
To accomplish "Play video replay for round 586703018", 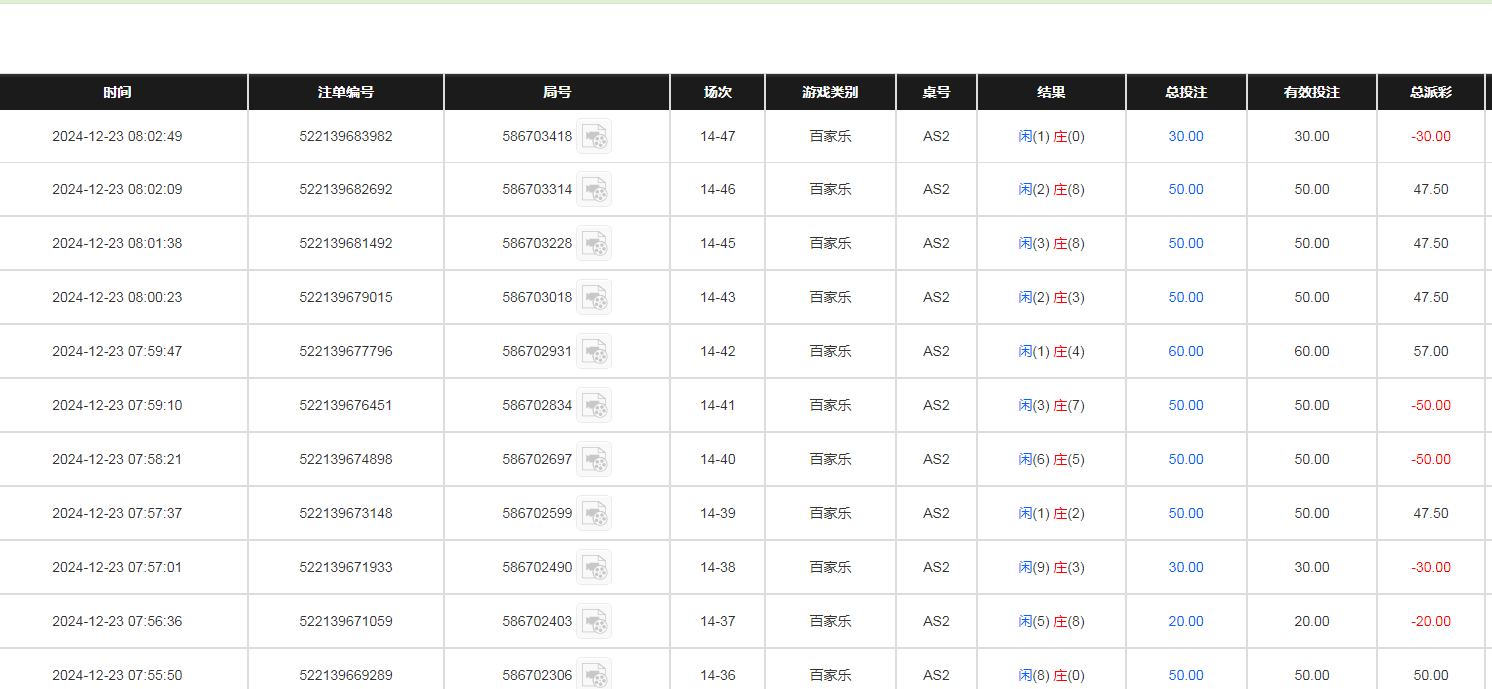I will click(x=594, y=298).
